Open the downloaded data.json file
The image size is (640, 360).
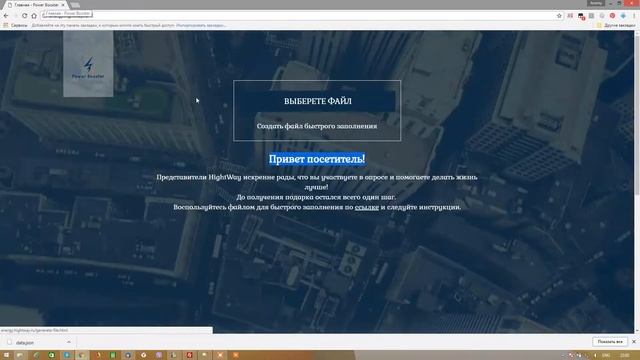point(25,342)
